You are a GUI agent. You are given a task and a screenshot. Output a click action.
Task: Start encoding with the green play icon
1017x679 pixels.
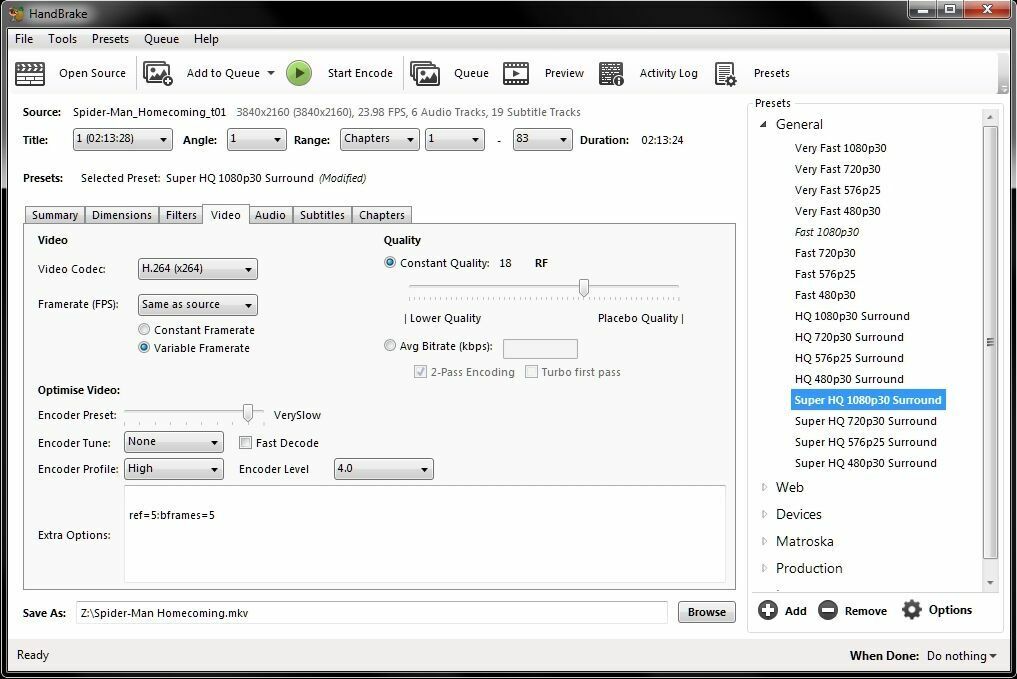299,73
